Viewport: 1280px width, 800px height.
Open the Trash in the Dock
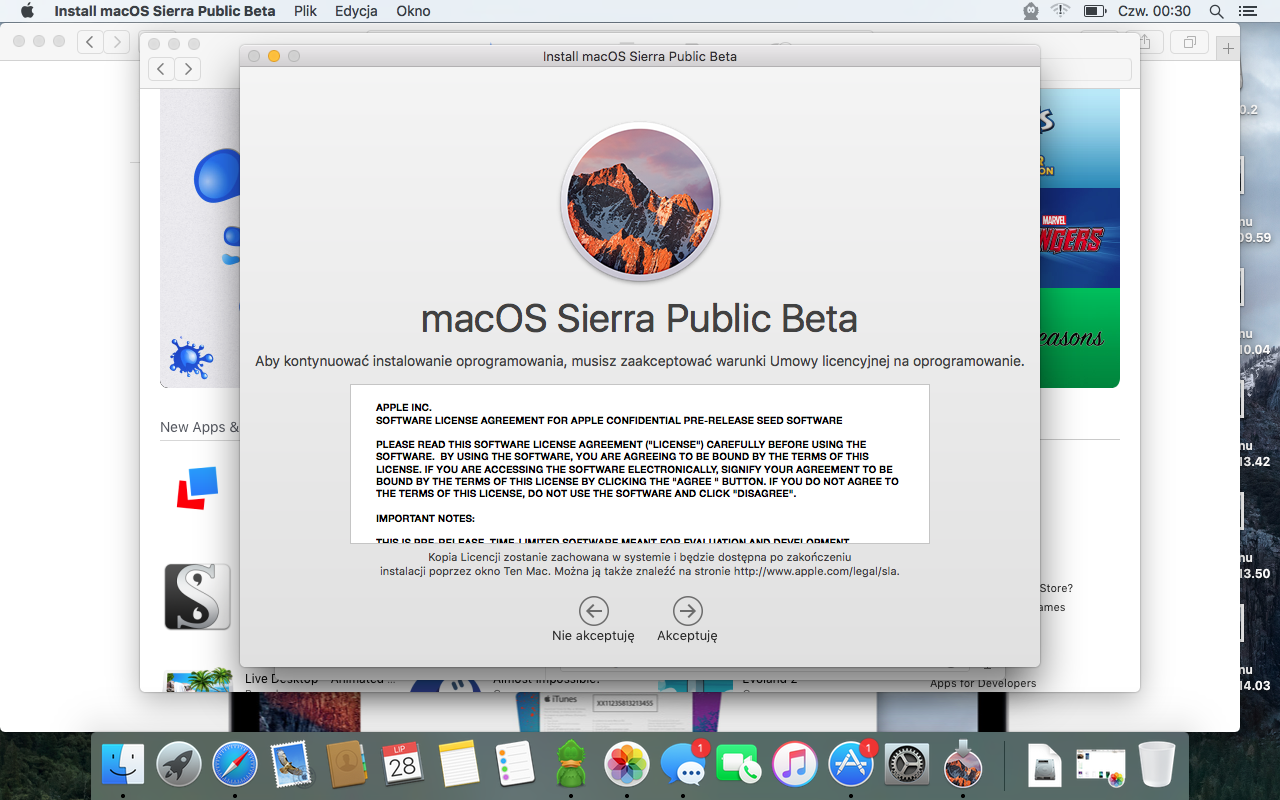pos(1157,767)
